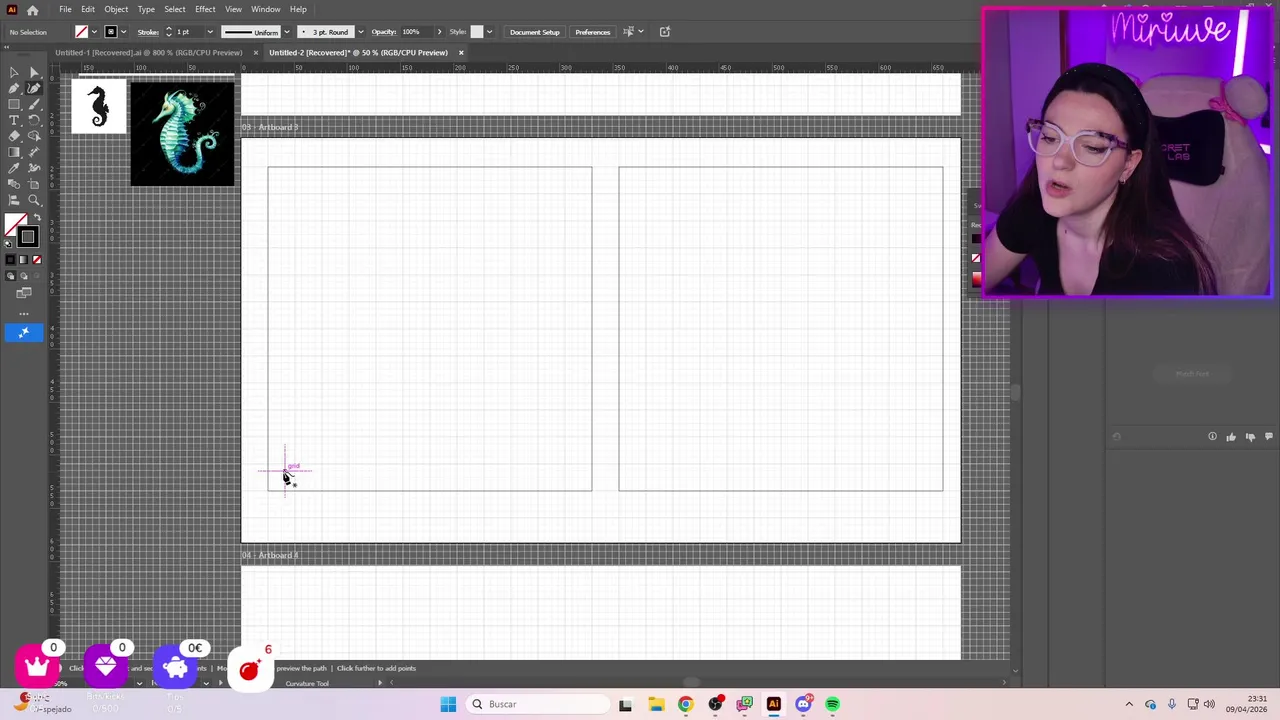Reset to default fill and stroke
Image resolution: width=1280 pixels, height=720 pixels.
point(7,243)
